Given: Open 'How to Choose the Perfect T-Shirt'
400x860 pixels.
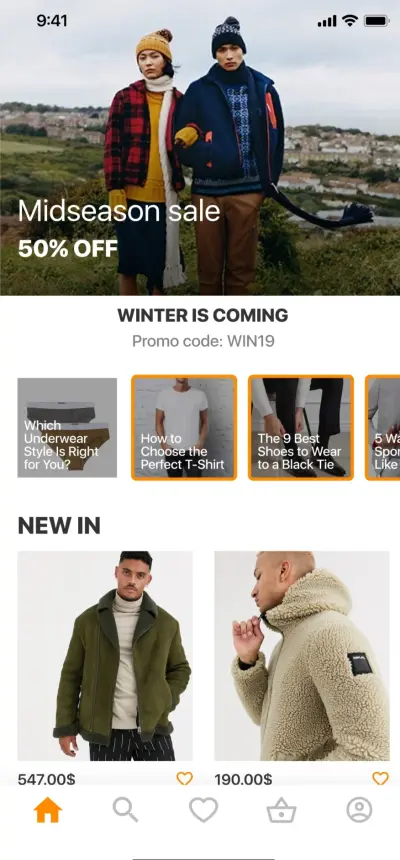Looking at the screenshot, I should [x=184, y=428].
